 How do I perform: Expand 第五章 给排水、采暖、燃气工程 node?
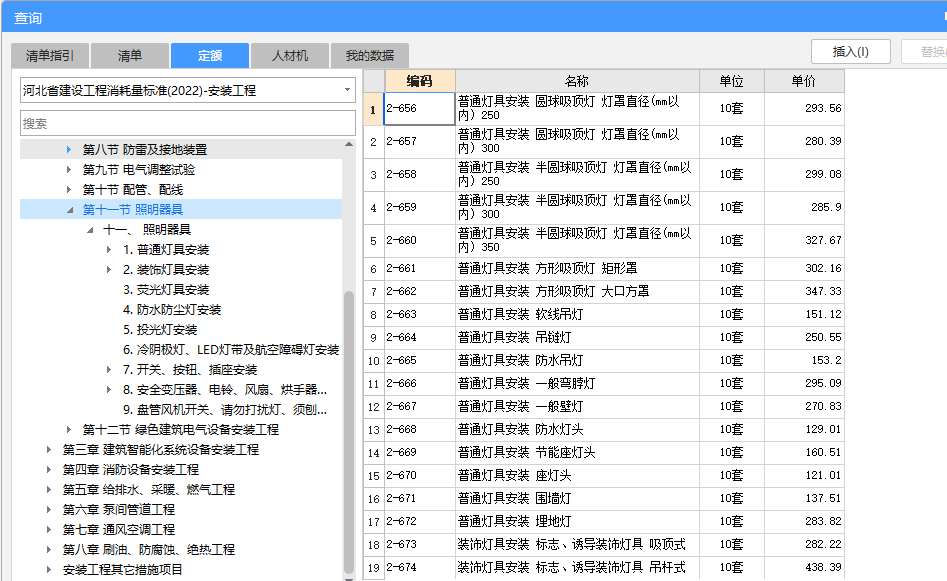coord(49,489)
